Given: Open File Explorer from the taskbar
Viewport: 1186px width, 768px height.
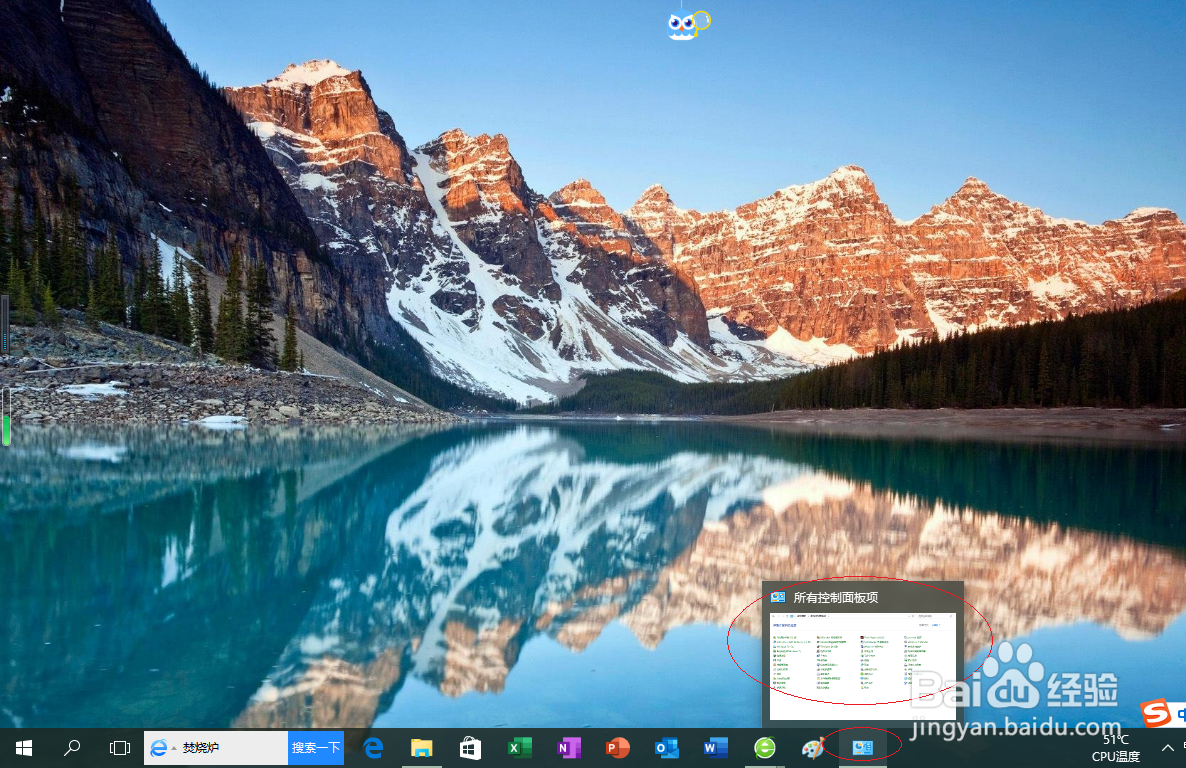Looking at the screenshot, I should click(421, 747).
